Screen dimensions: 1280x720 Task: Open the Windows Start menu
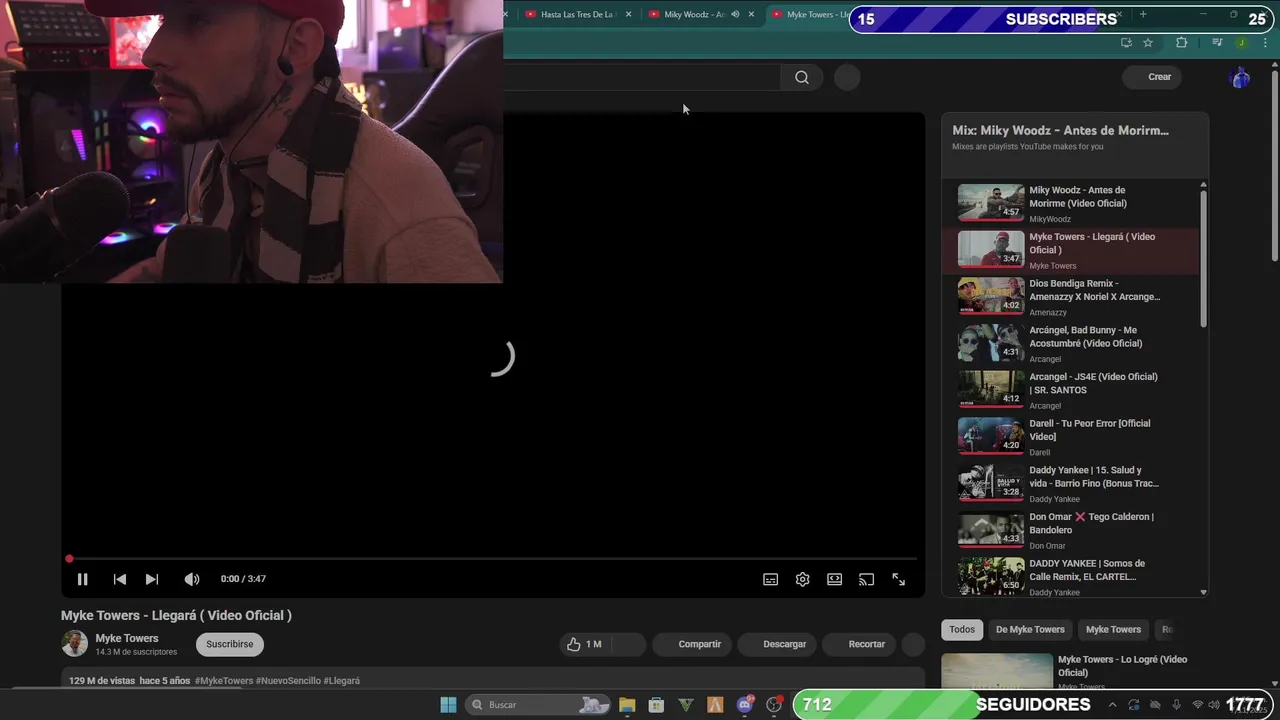coord(448,705)
